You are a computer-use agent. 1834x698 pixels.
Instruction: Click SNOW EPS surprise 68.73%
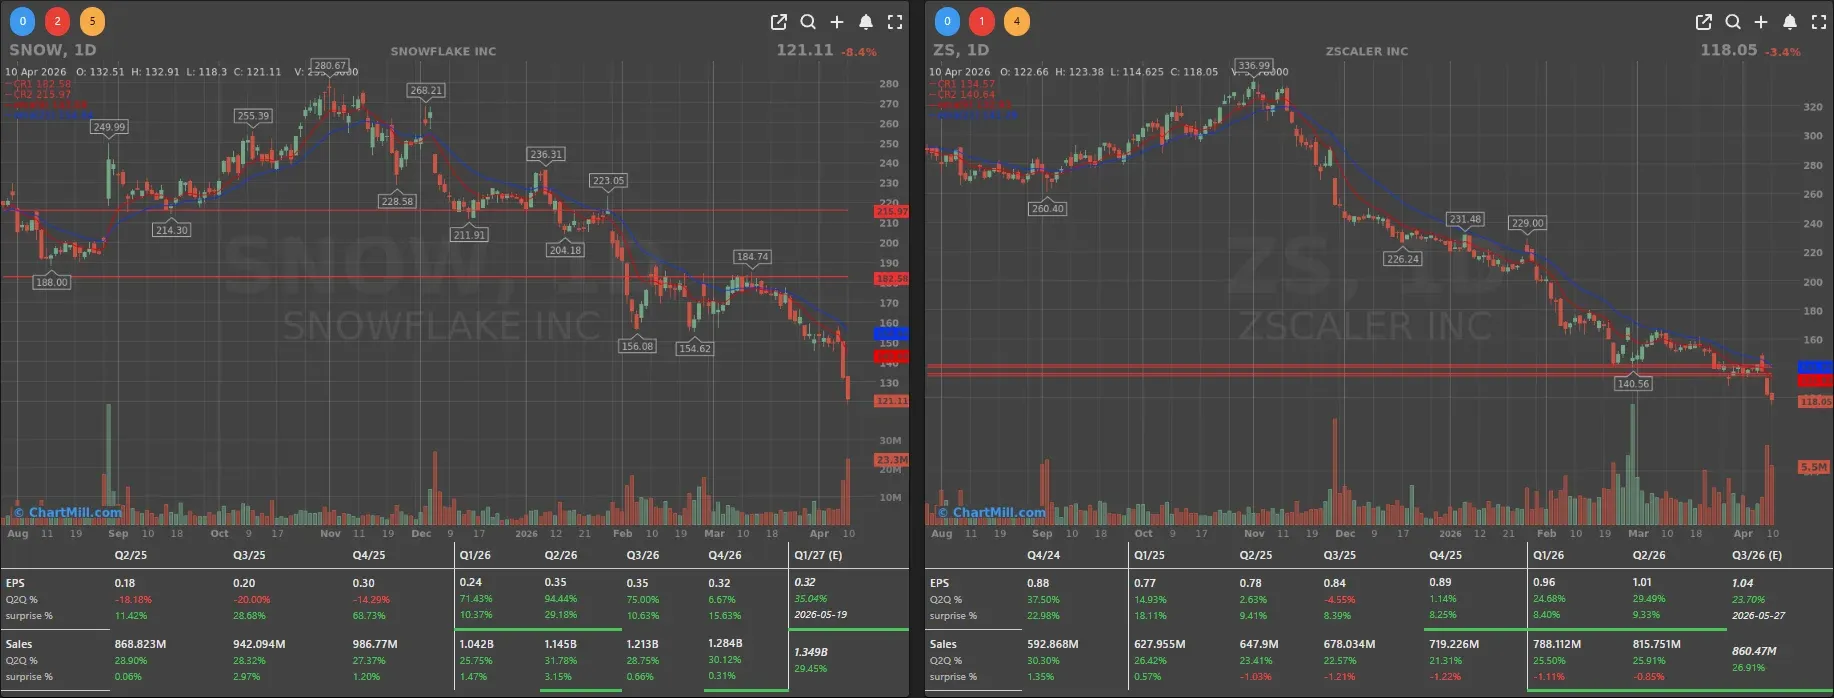369,616
